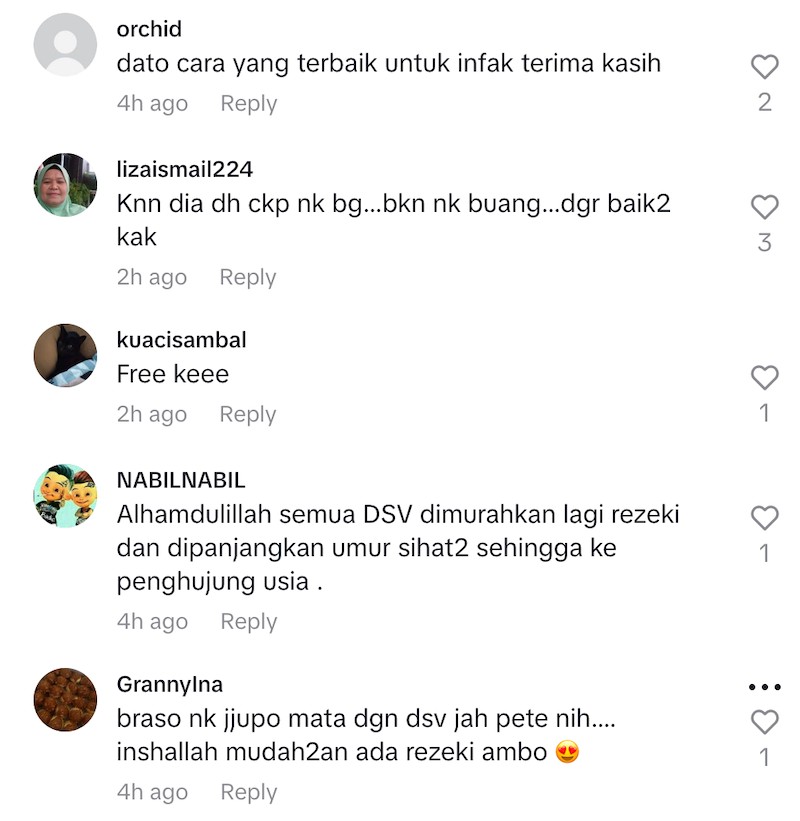Screen dimensions: 800x821
Task: Tap the heart on kuacisambal's comment
Action: (x=764, y=378)
